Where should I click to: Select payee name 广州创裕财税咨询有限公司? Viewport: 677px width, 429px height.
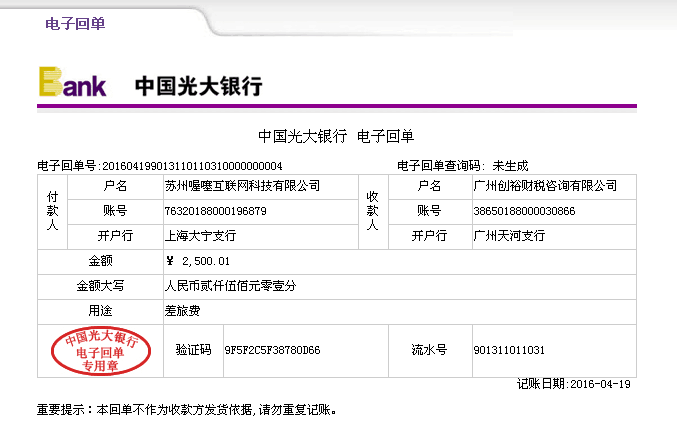pos(545,186)
